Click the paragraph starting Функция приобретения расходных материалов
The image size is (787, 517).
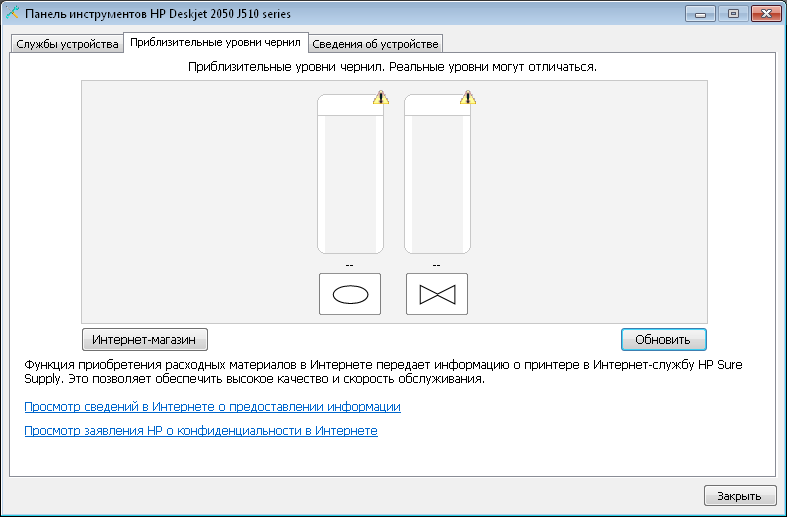click(x=383, y=371)
